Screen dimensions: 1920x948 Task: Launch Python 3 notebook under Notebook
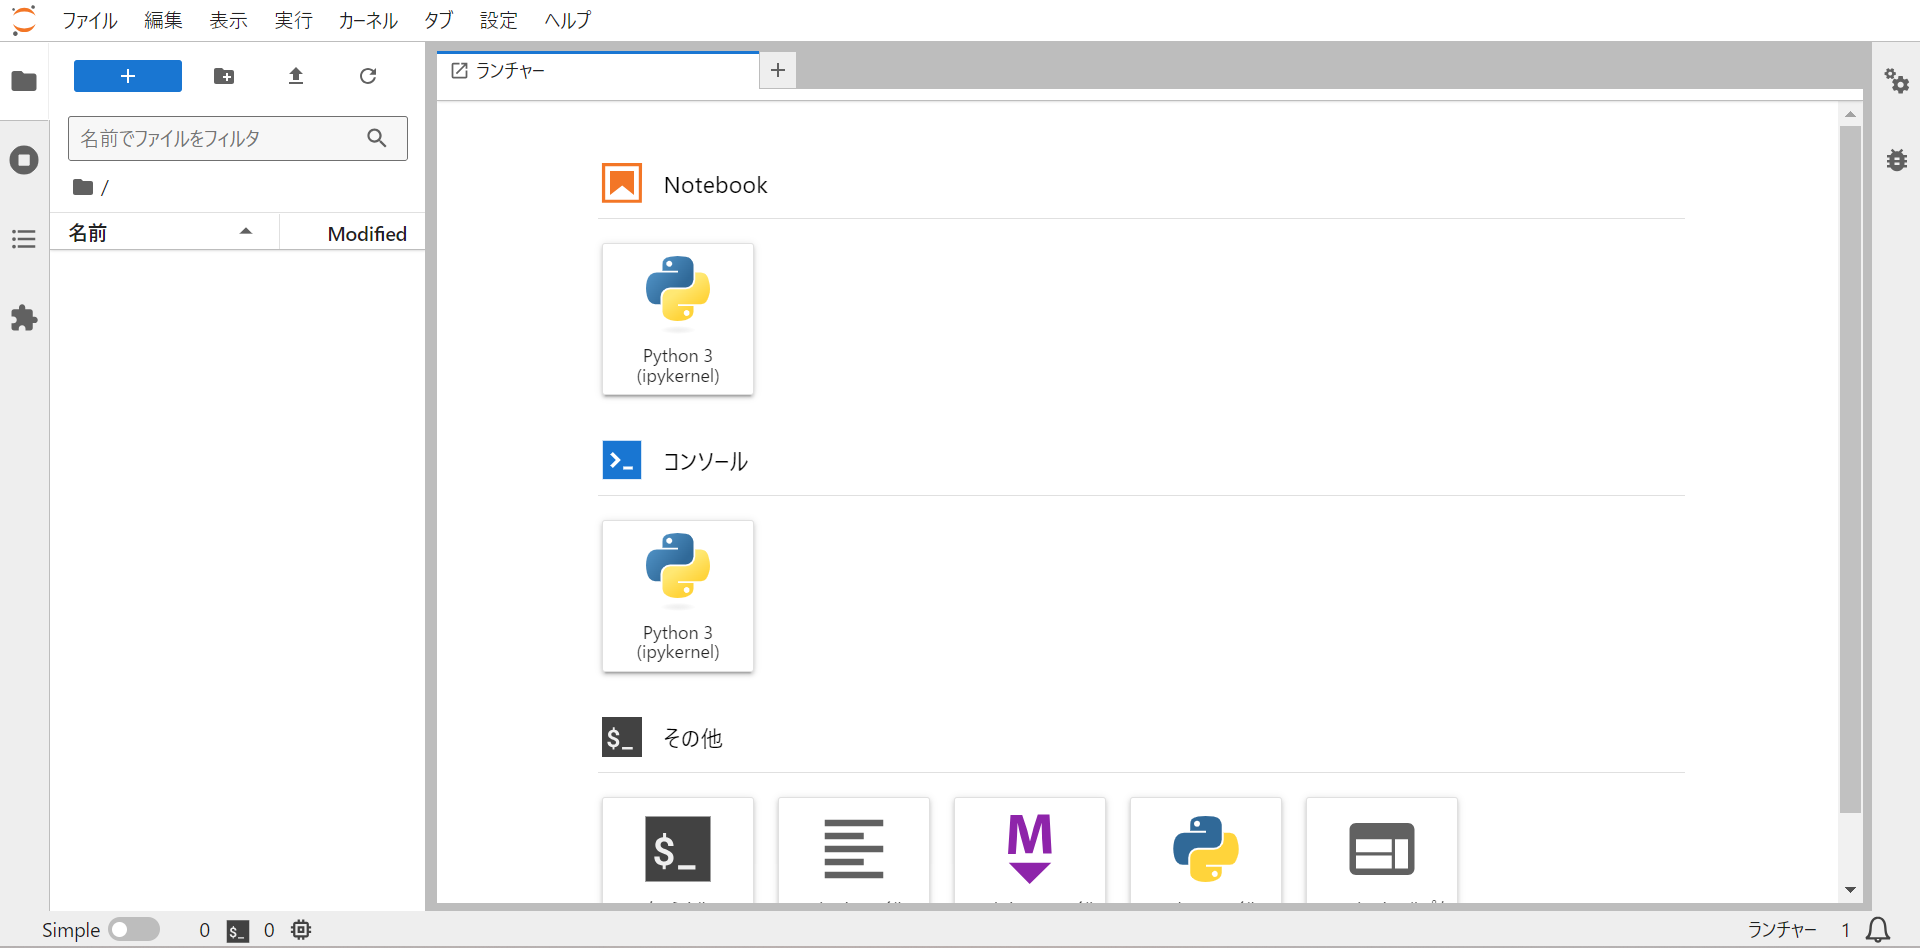[678, 319]
